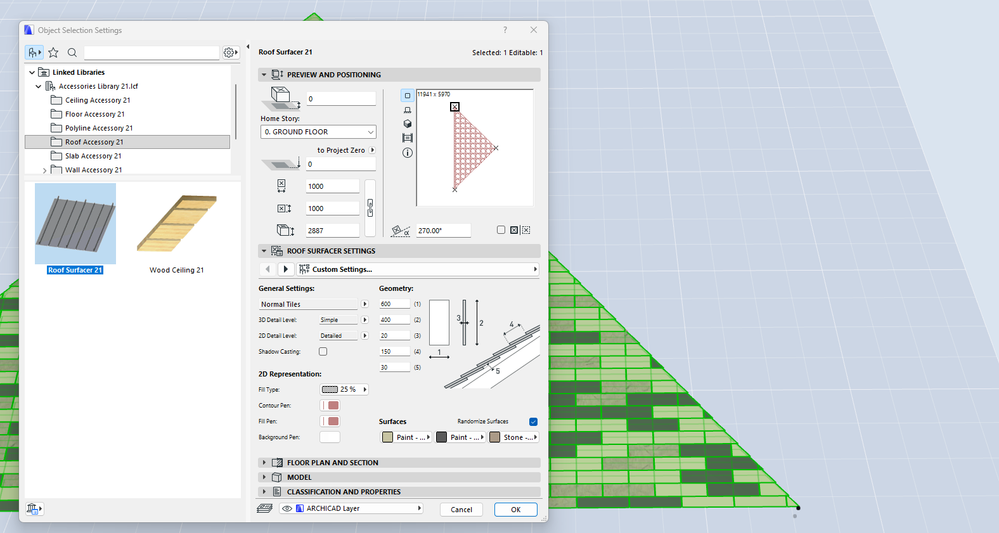Show object info via the info icon

tap(407, 152)
